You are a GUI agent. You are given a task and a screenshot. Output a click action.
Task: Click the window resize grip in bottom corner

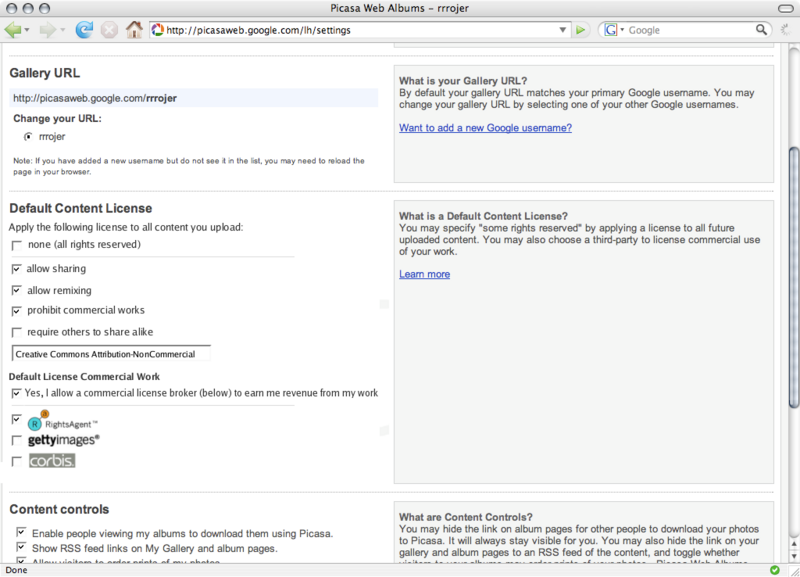click(794, 571)
